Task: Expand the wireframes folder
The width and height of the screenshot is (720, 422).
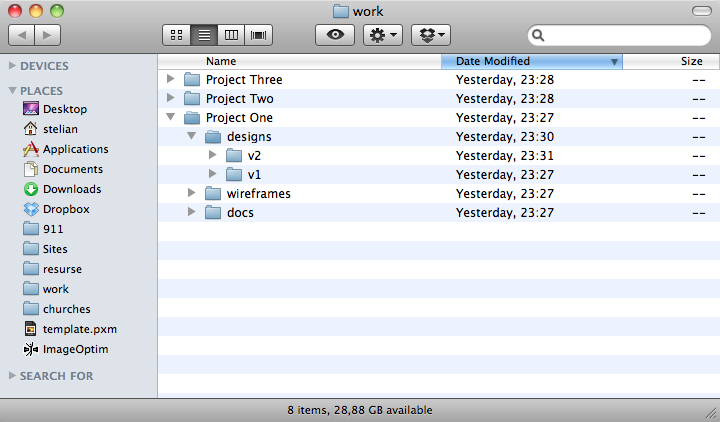Action: pos(191,193)
